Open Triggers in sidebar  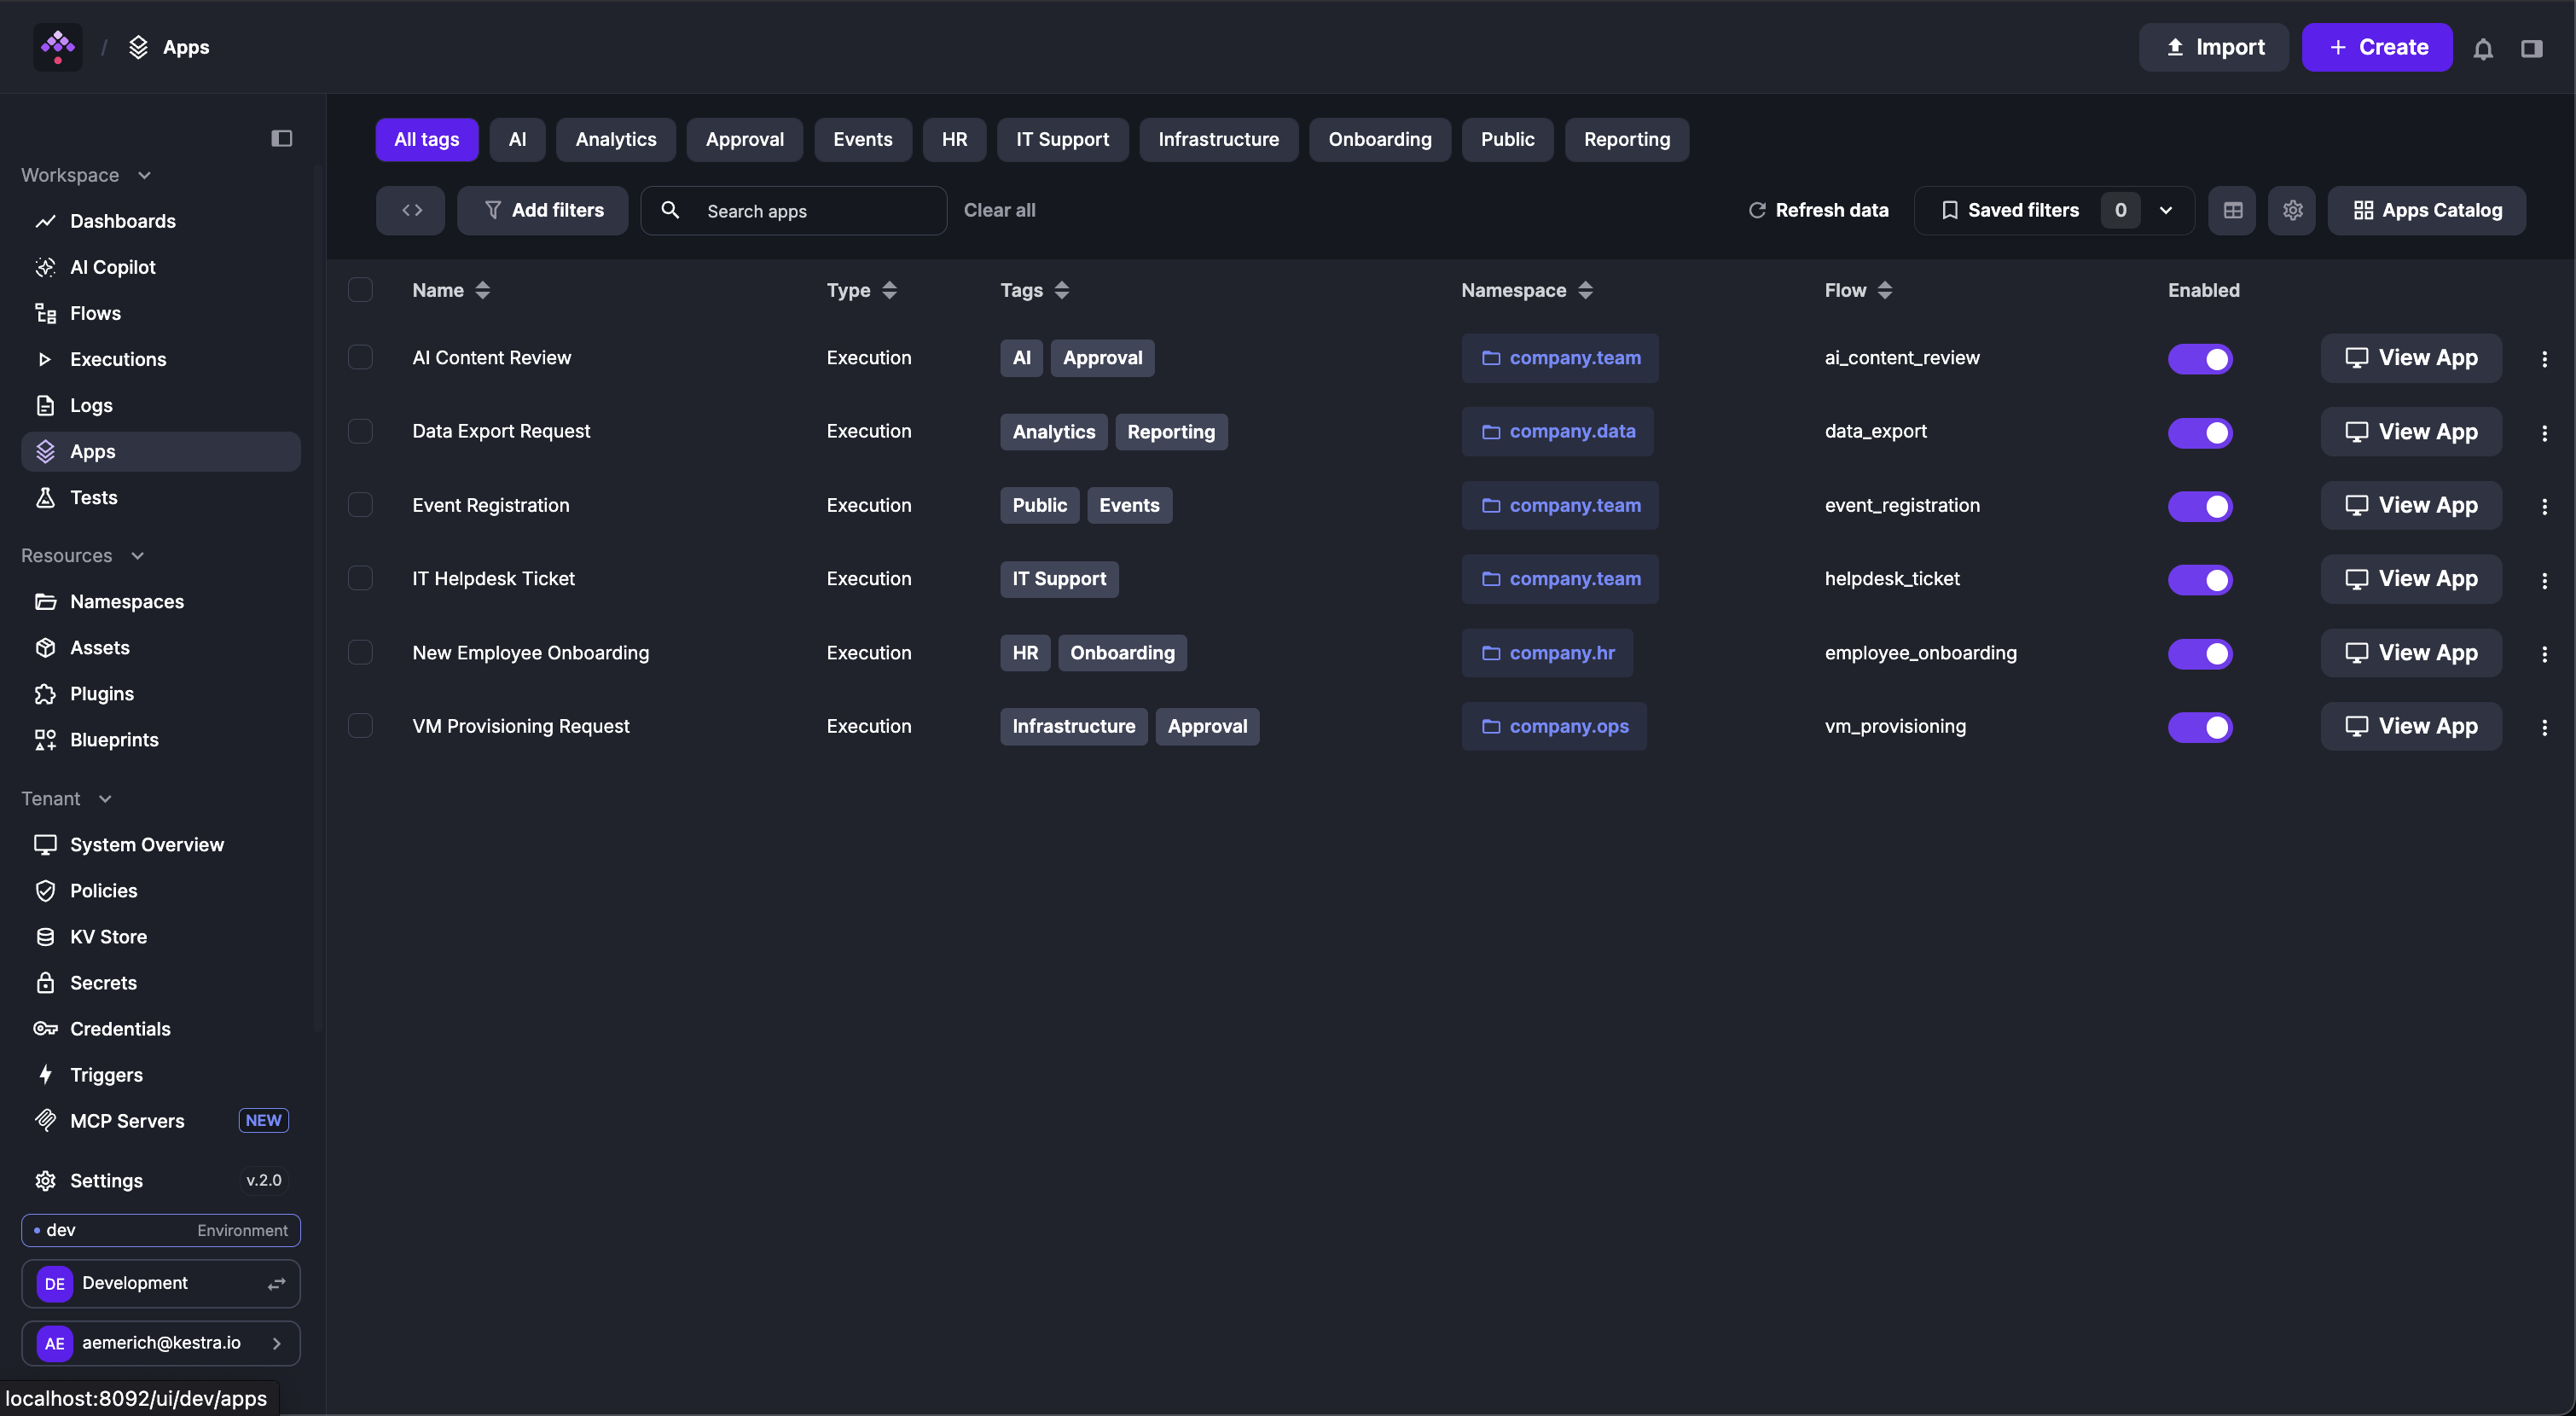[x=160, y=1074]
